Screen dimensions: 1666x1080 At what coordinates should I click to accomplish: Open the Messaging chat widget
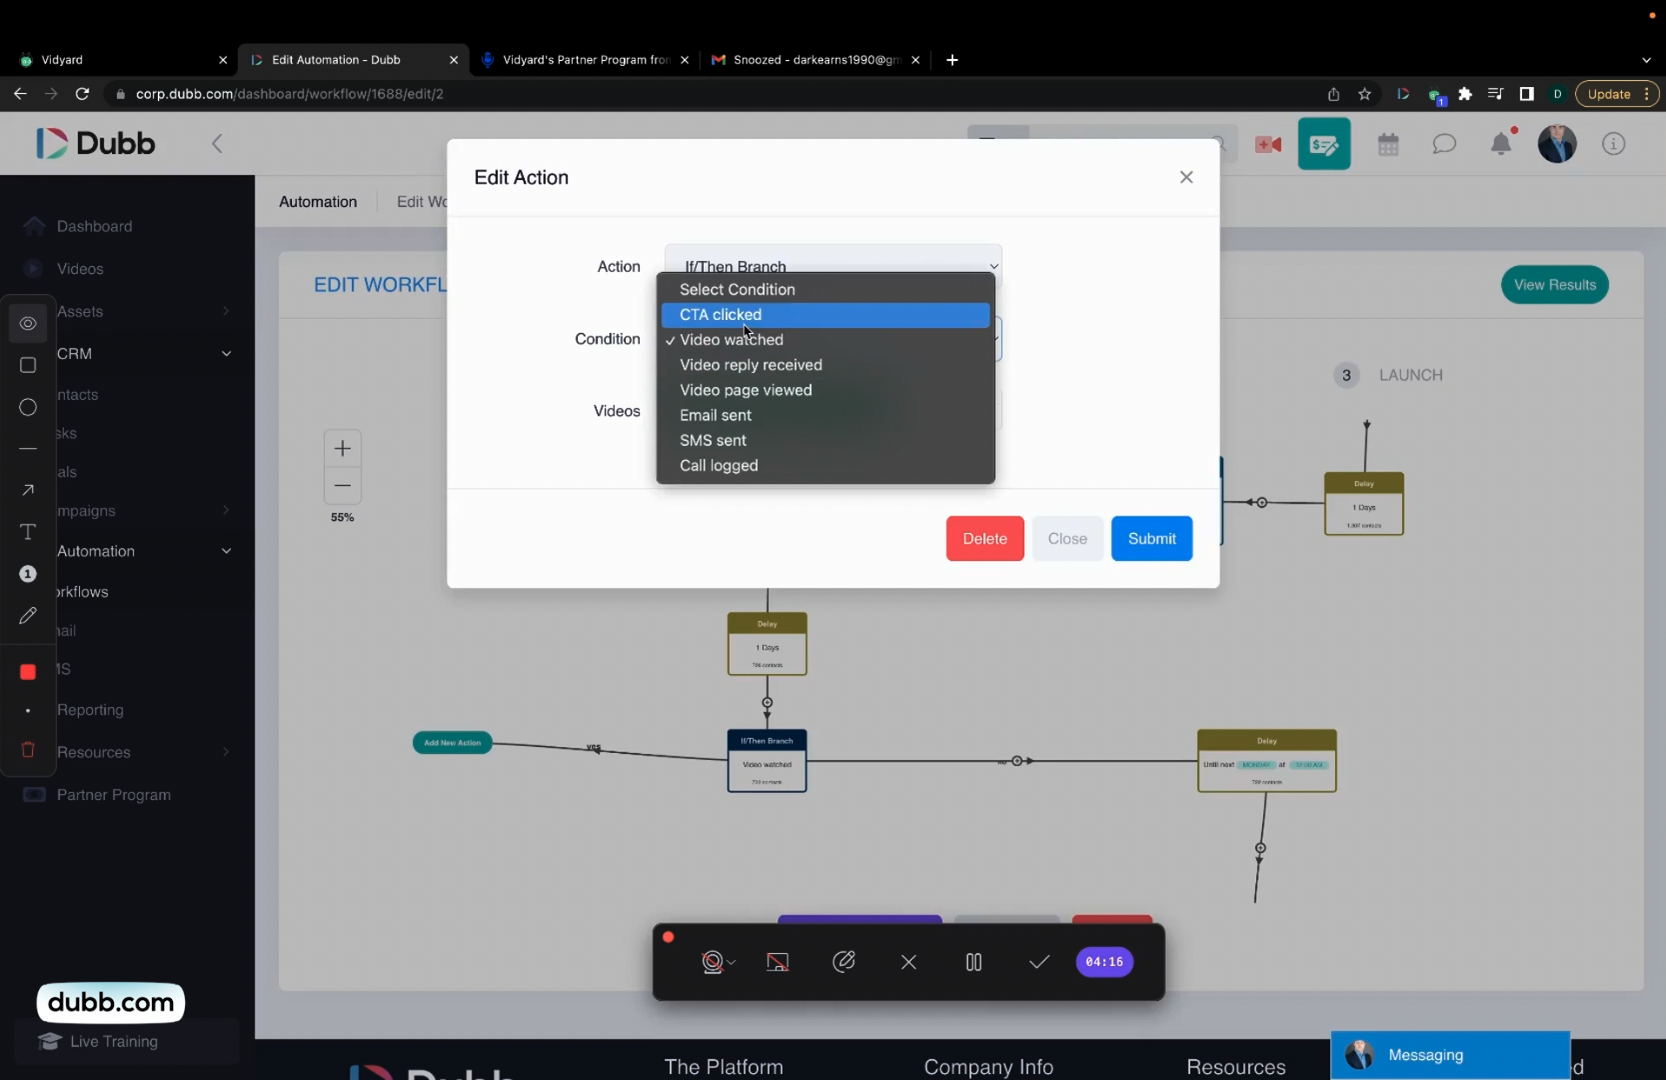click(1450, 1055)
